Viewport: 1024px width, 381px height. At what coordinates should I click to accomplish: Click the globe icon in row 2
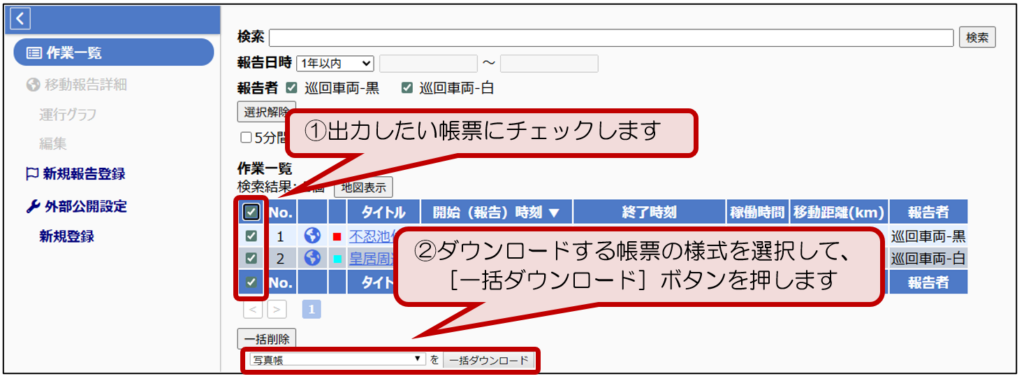click(312, 258)
